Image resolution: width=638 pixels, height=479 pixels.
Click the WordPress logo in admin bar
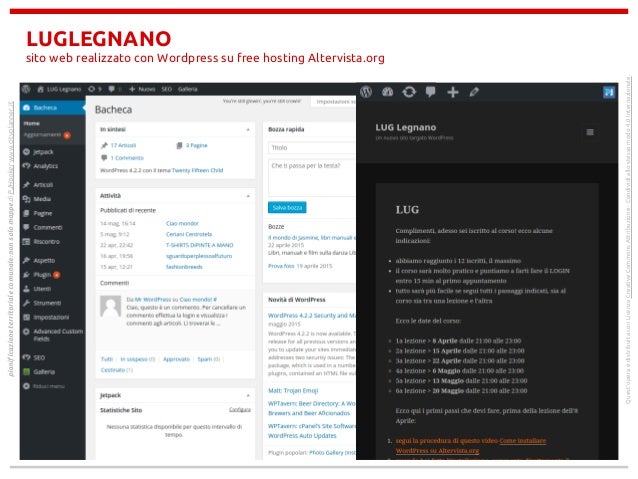pos(26,89)
